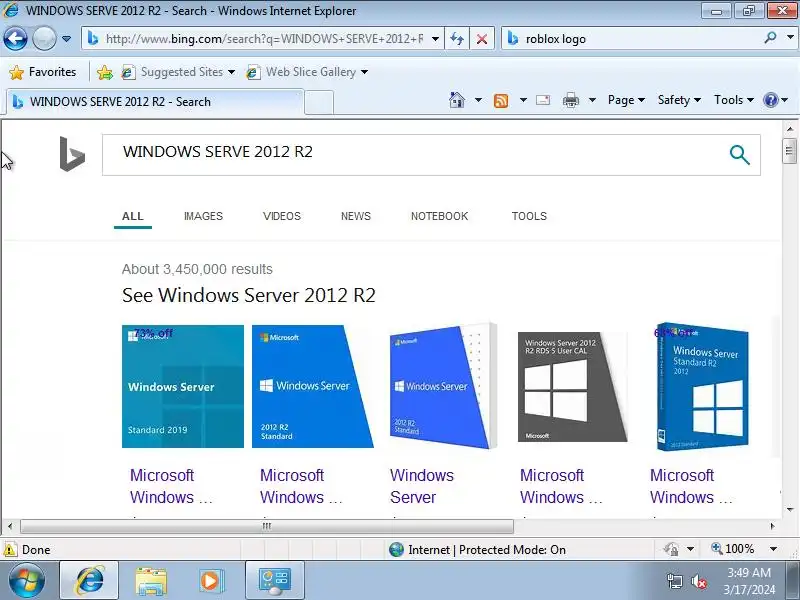
Task: Click the 100% zoom level button
Action: pyautogui.click(x=733, y=549)
